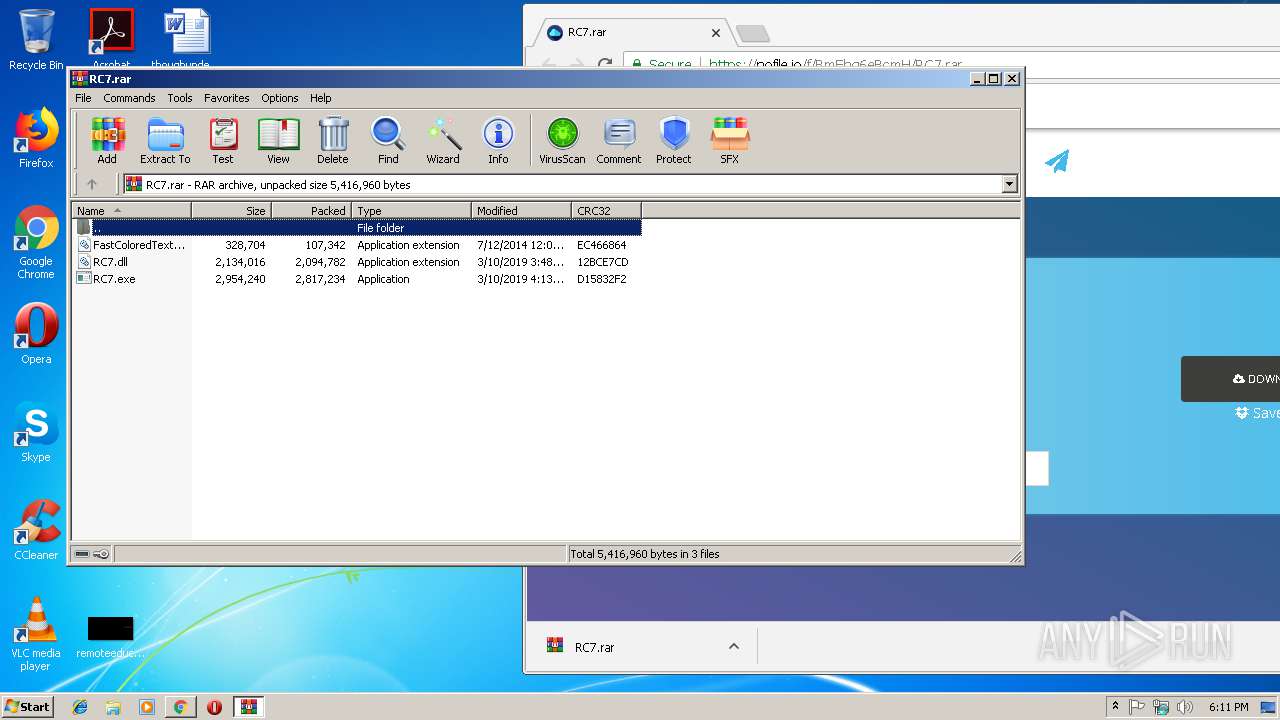The width and height of the screenshot is (1280, 720).
Task: Open the VLC media player shortcut
Action: [x=36, y=634]
